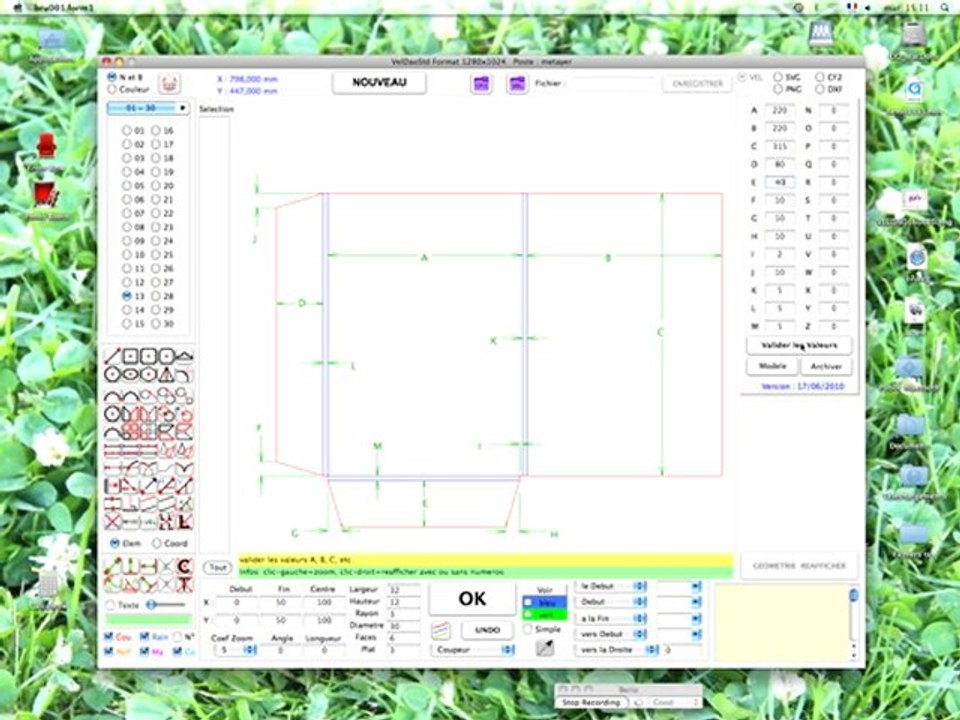Pick the ellipse shape tool
The image size is (960, 720).
click(x=130, y=375)
